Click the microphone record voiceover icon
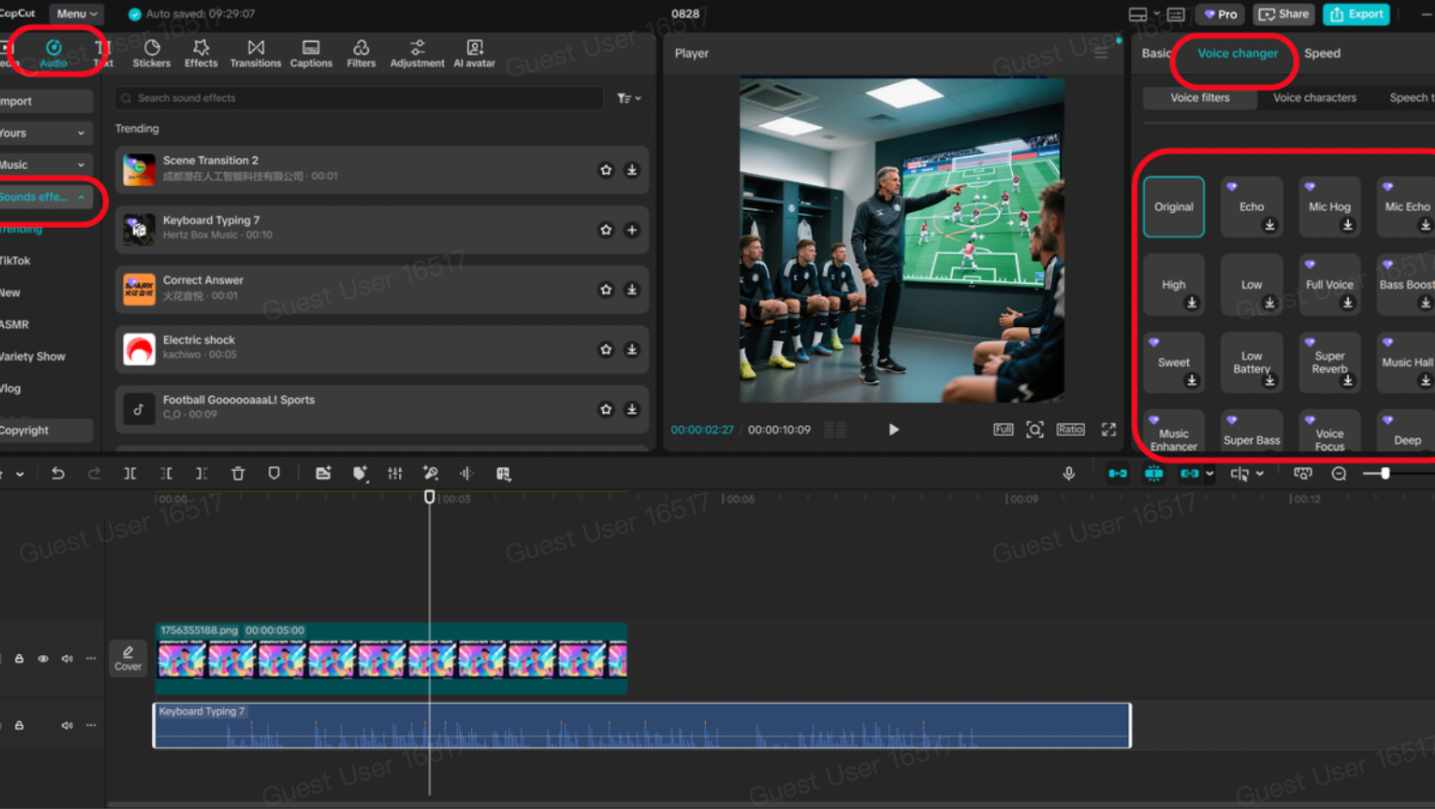 point(1069,474)
